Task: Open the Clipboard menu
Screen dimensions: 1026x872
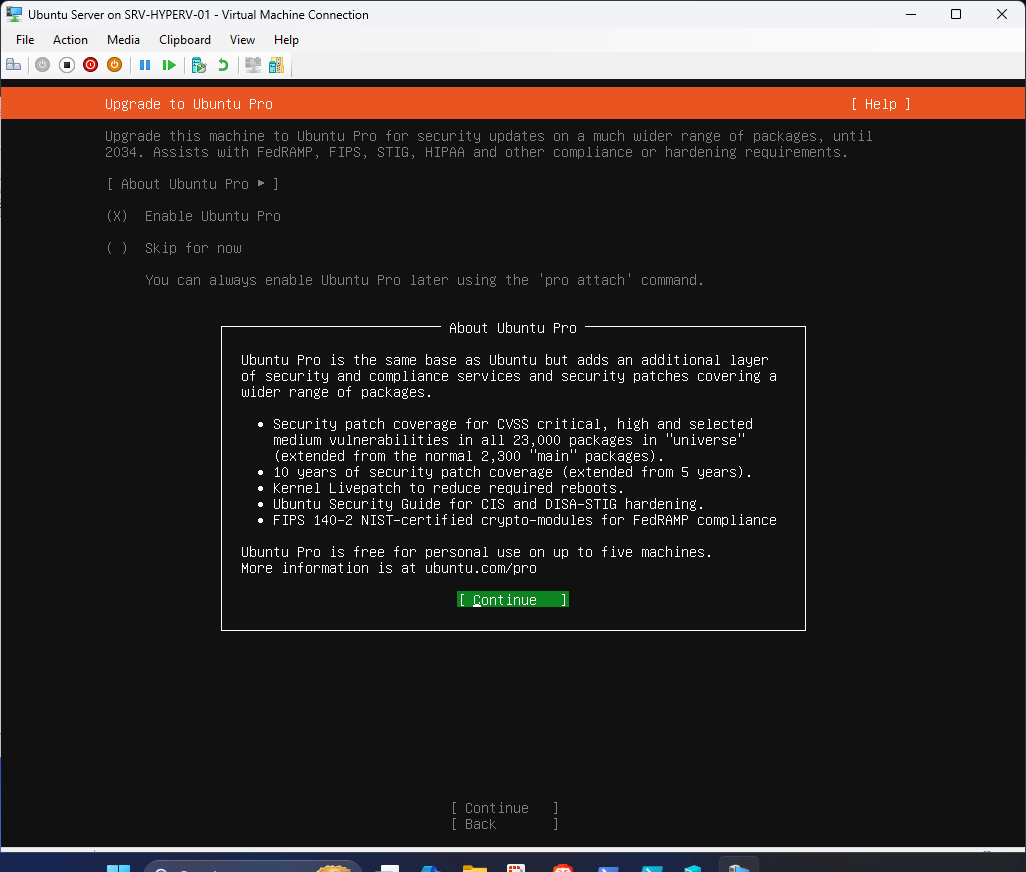Action: [184, 40]
